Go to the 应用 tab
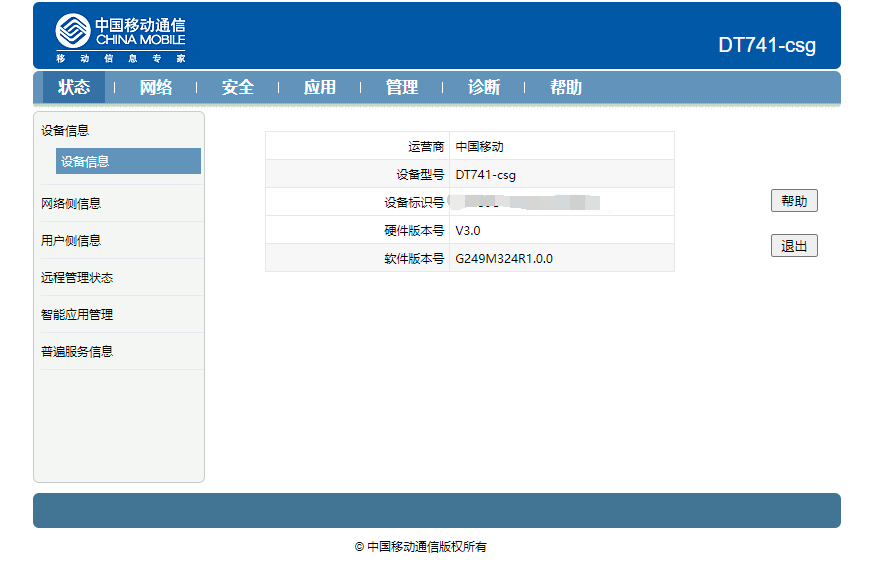 pos(320,87)
